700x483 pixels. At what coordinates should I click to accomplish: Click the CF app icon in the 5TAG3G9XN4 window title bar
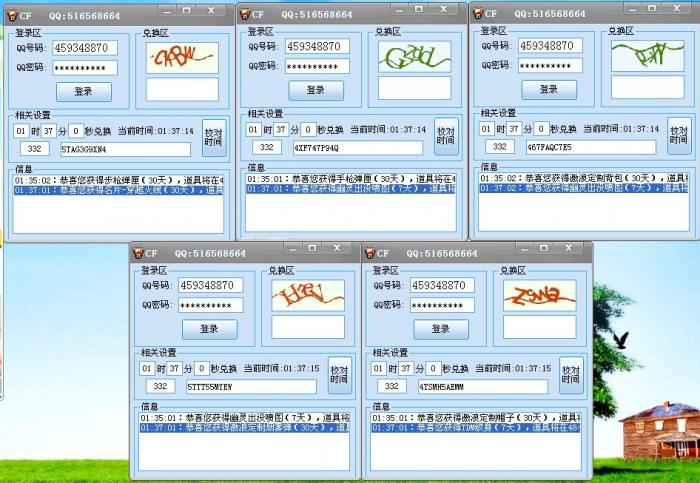[x=12, y=15]
